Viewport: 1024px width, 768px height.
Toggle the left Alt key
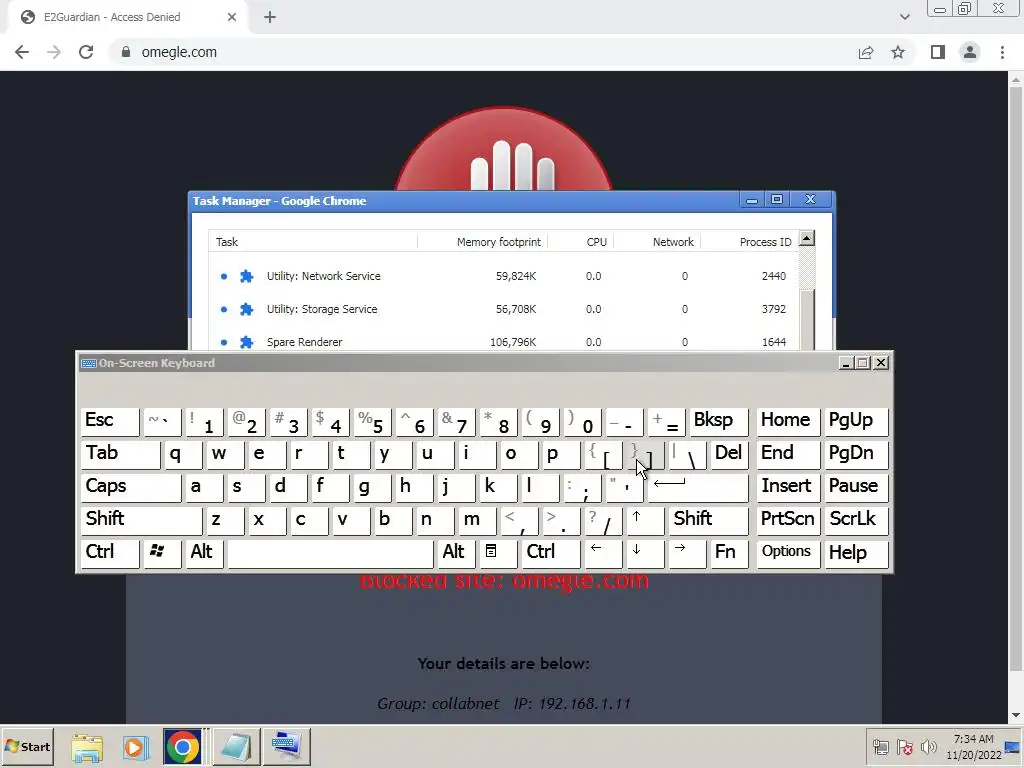[x=204, y=553]
